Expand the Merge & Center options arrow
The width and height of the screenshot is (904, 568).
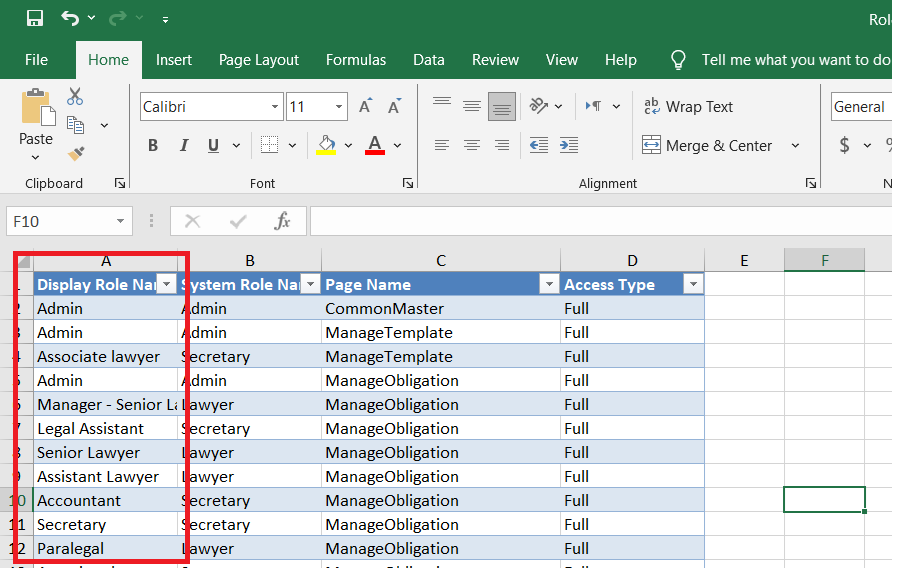point(796,146)
